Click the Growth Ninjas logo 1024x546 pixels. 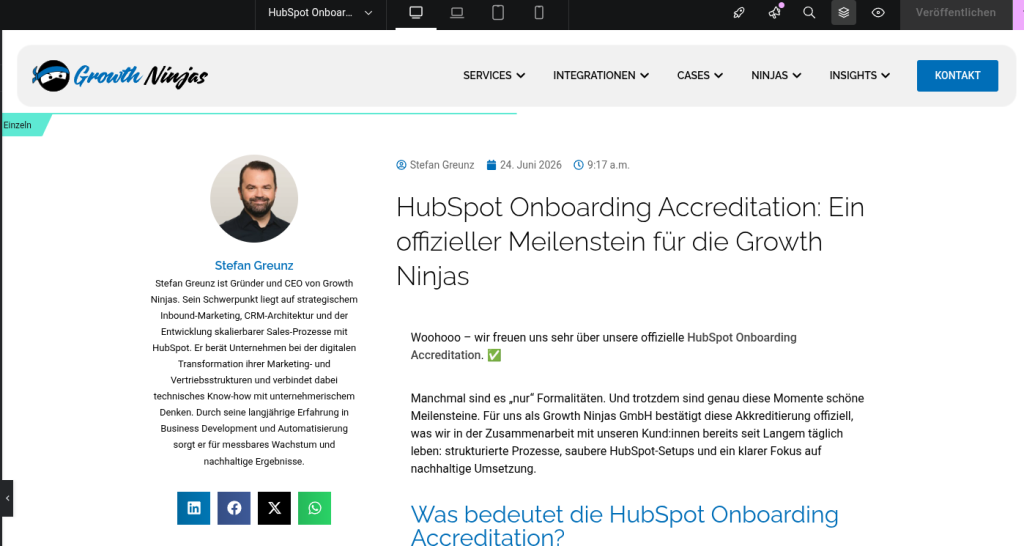[120, 76]
